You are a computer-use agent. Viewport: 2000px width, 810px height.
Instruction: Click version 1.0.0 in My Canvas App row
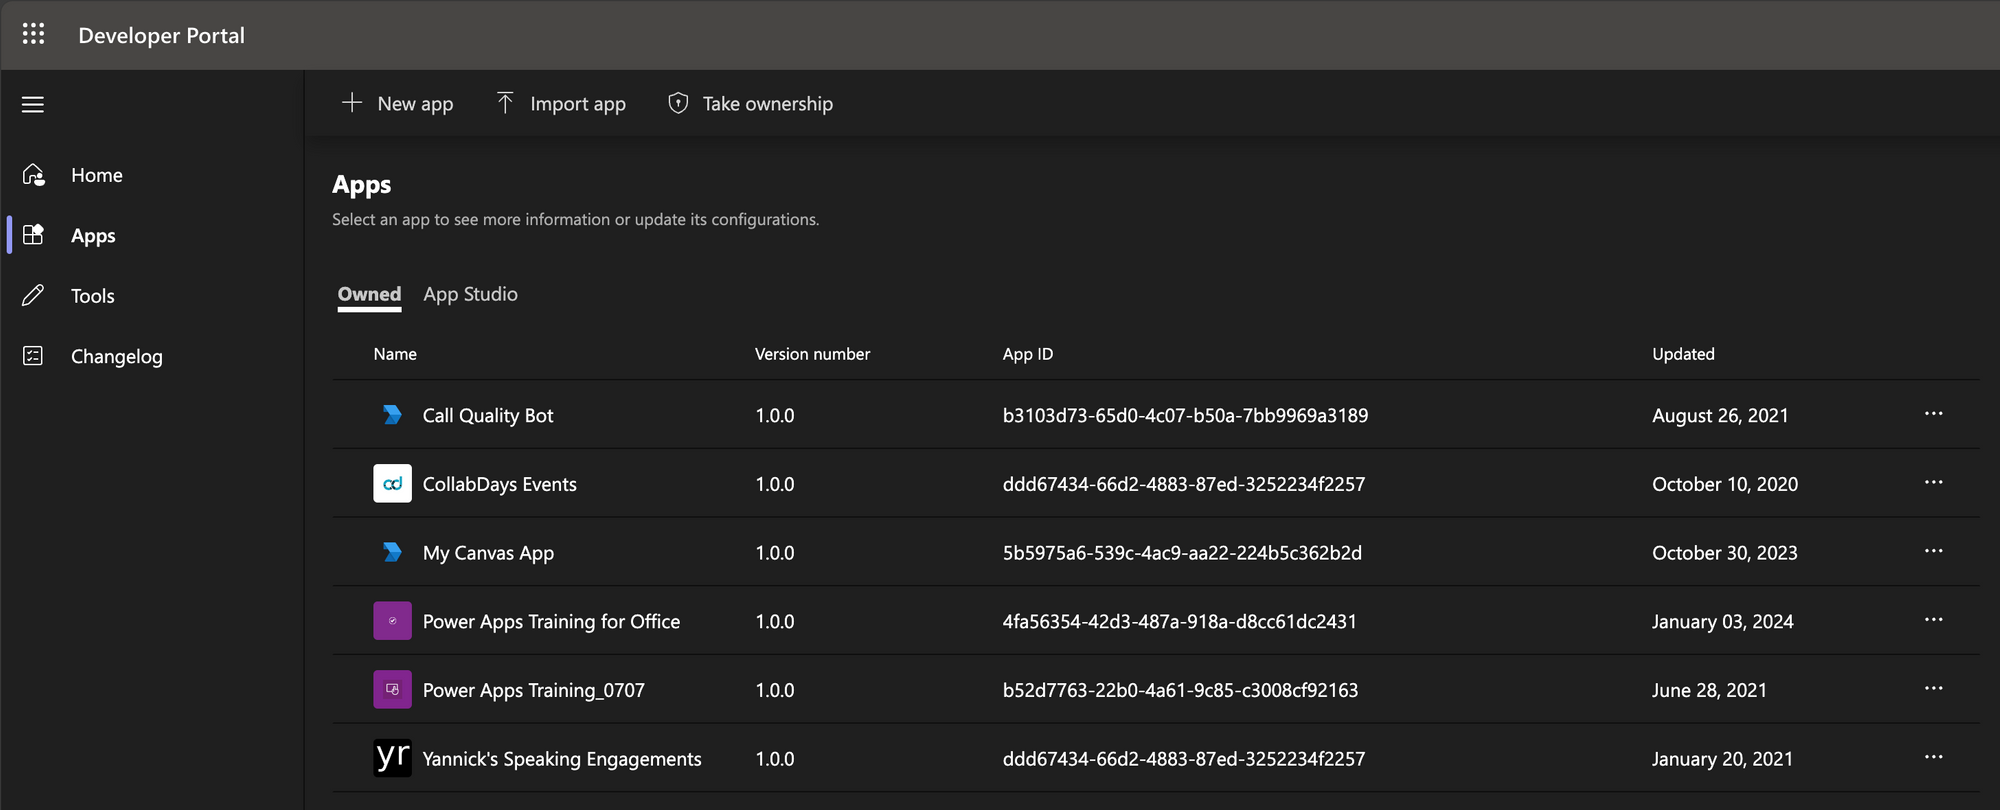click(x=775, y=553)
